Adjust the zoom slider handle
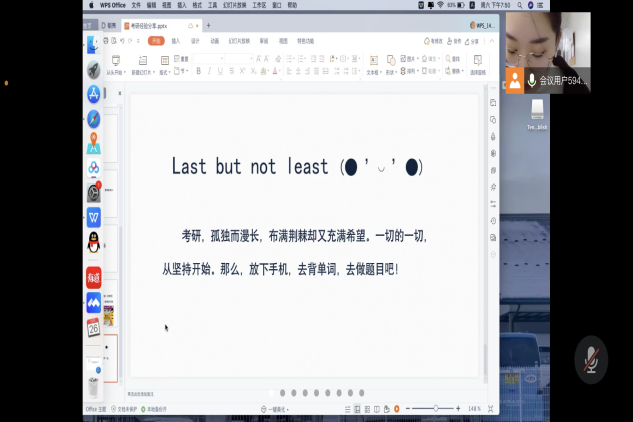This screenshot has height=422, width=633. [436, 409]
